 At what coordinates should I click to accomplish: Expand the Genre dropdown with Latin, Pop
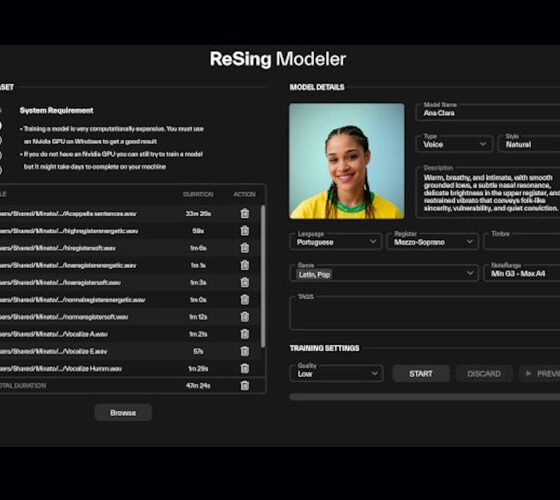[384, 274]
